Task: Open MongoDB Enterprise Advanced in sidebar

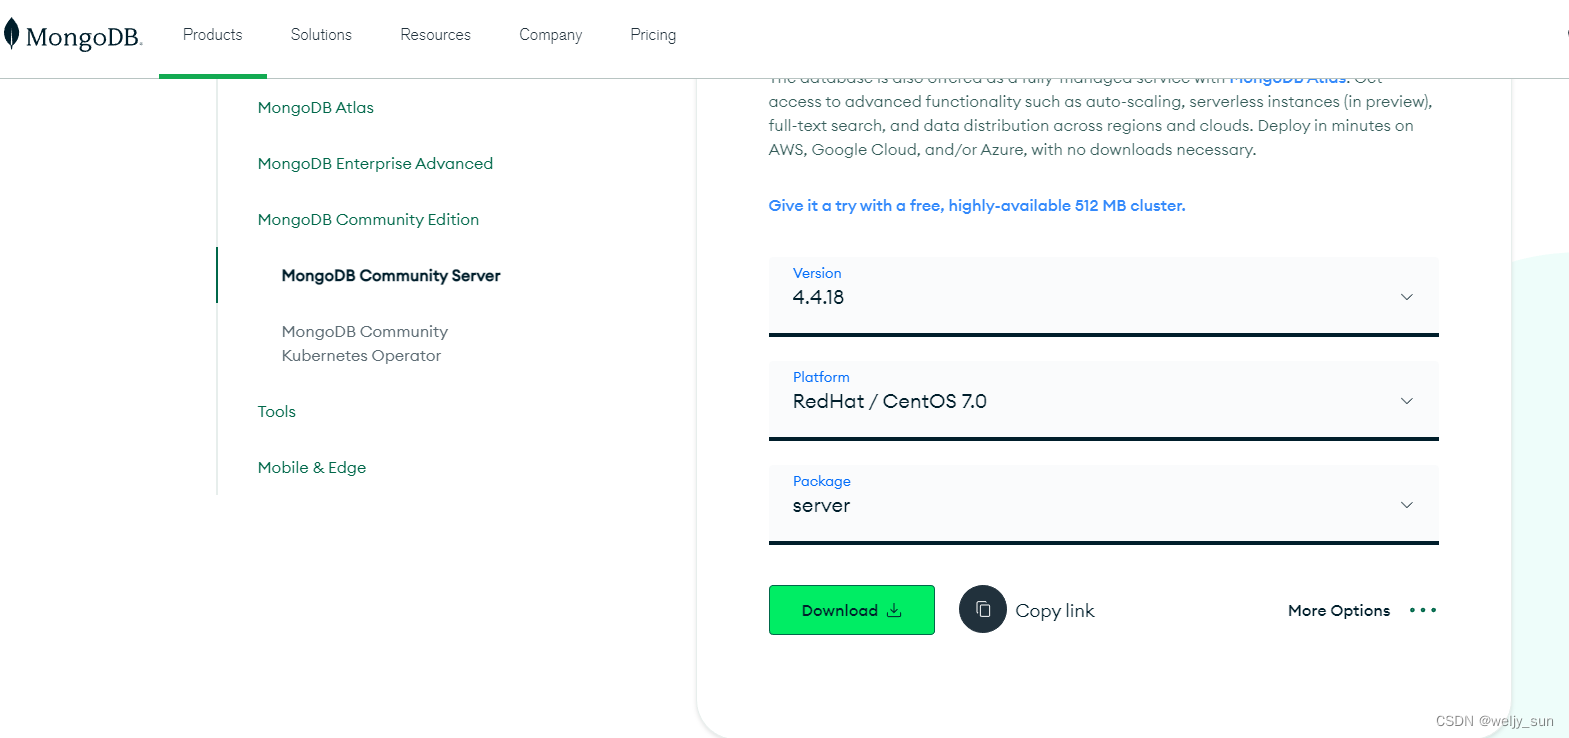Action: 375,163
